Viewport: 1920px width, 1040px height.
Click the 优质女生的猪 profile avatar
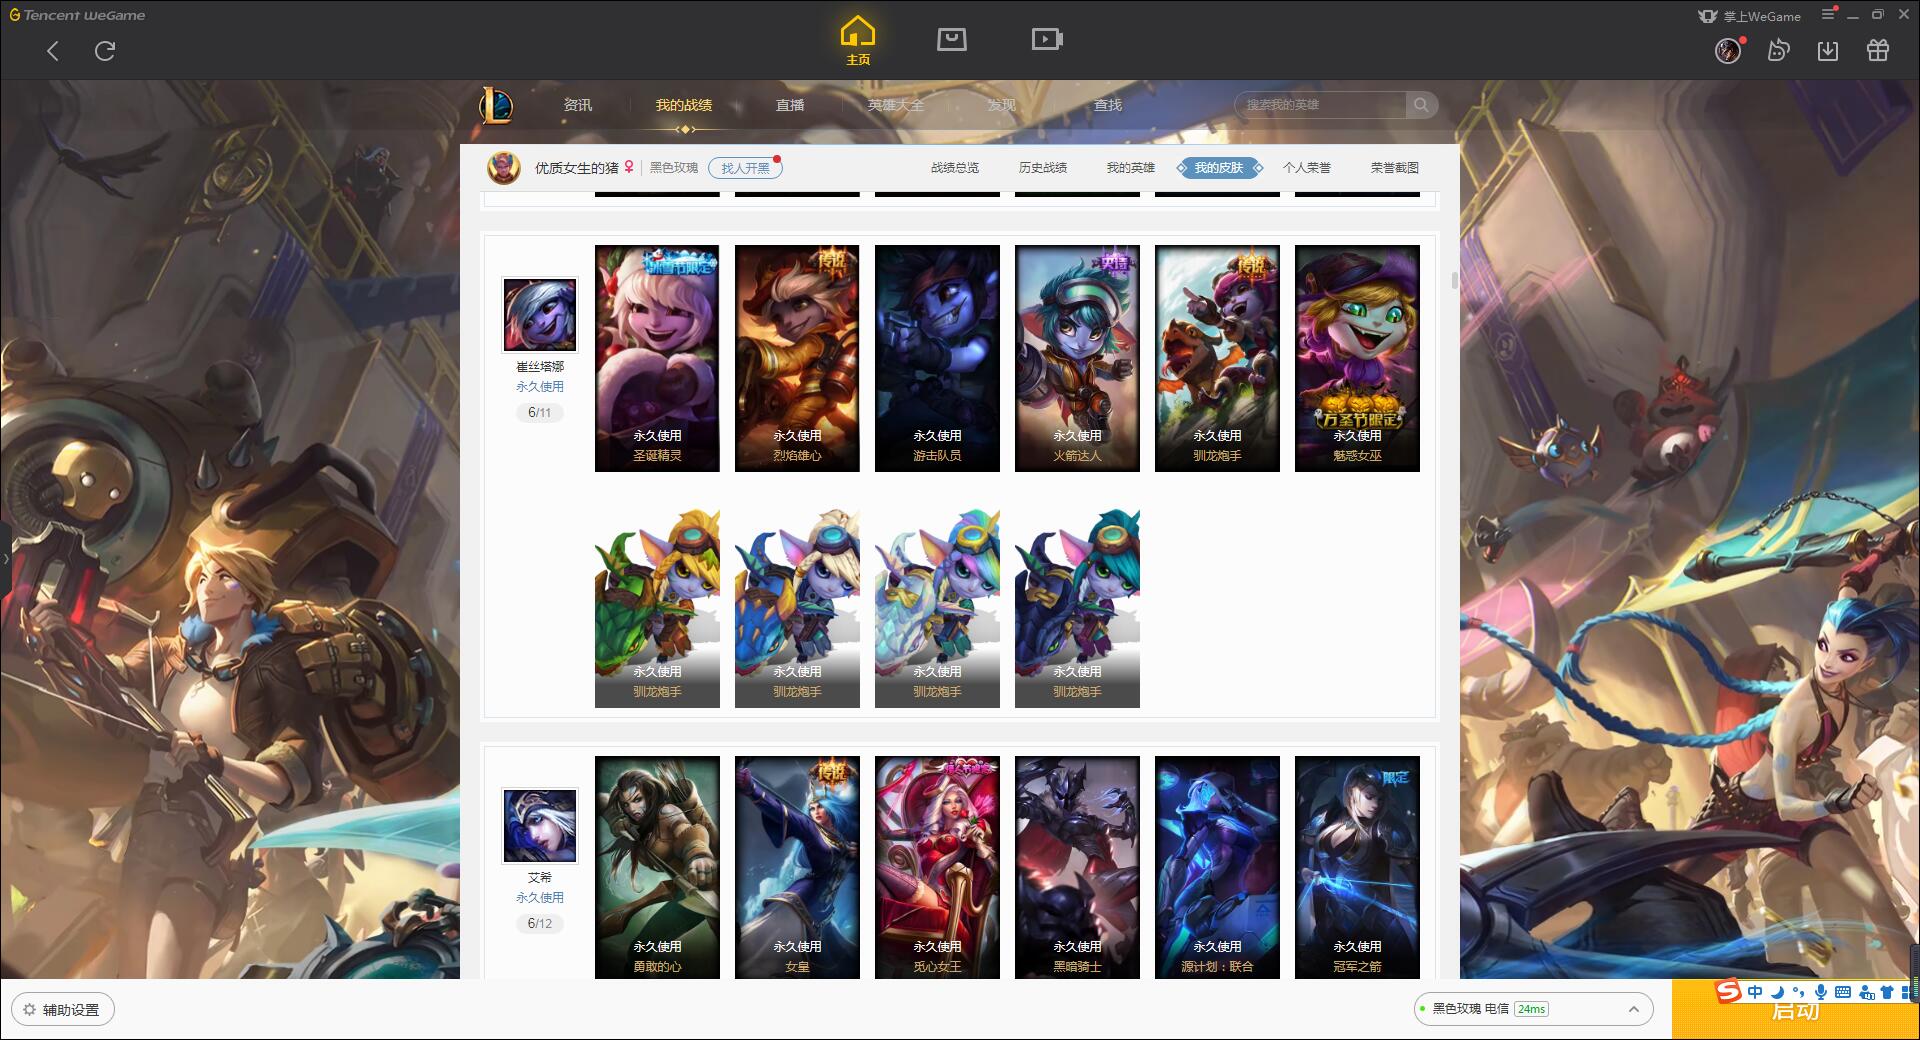(504, 168)
